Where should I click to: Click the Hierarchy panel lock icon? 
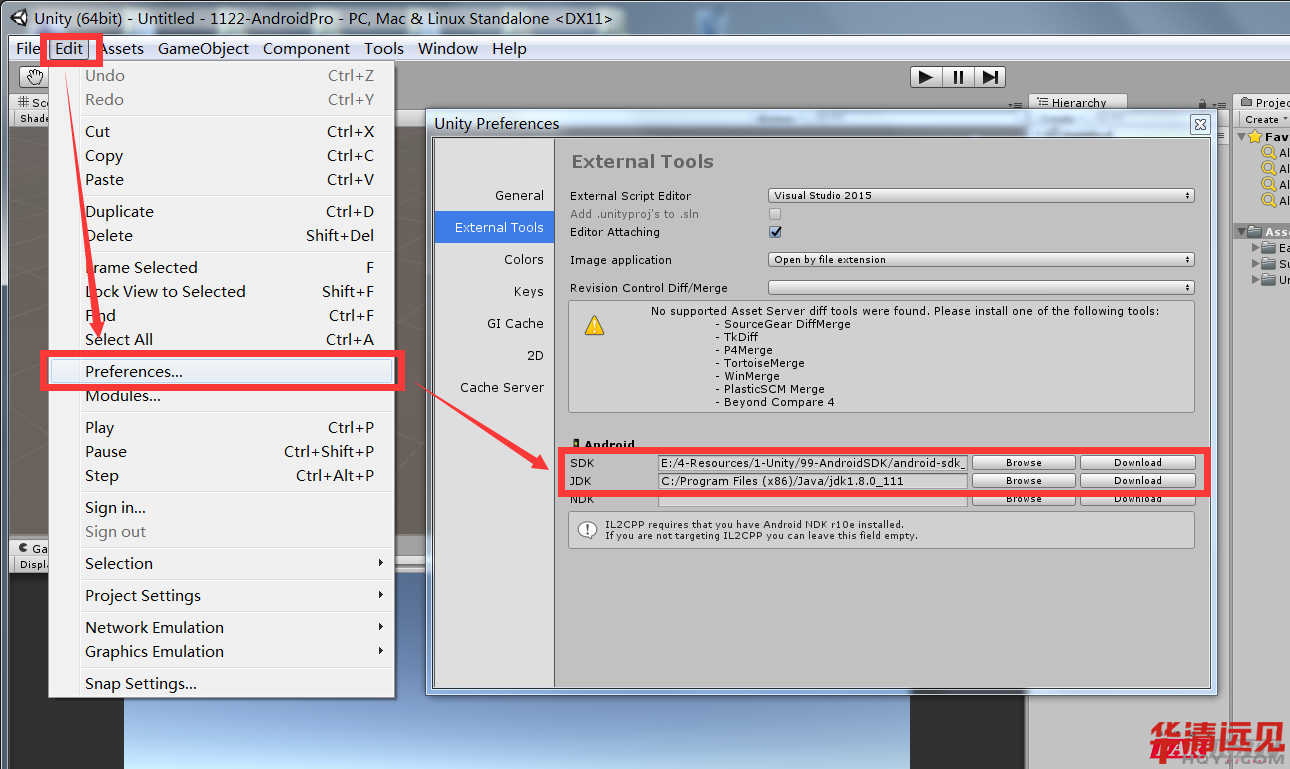(1203, 103)
